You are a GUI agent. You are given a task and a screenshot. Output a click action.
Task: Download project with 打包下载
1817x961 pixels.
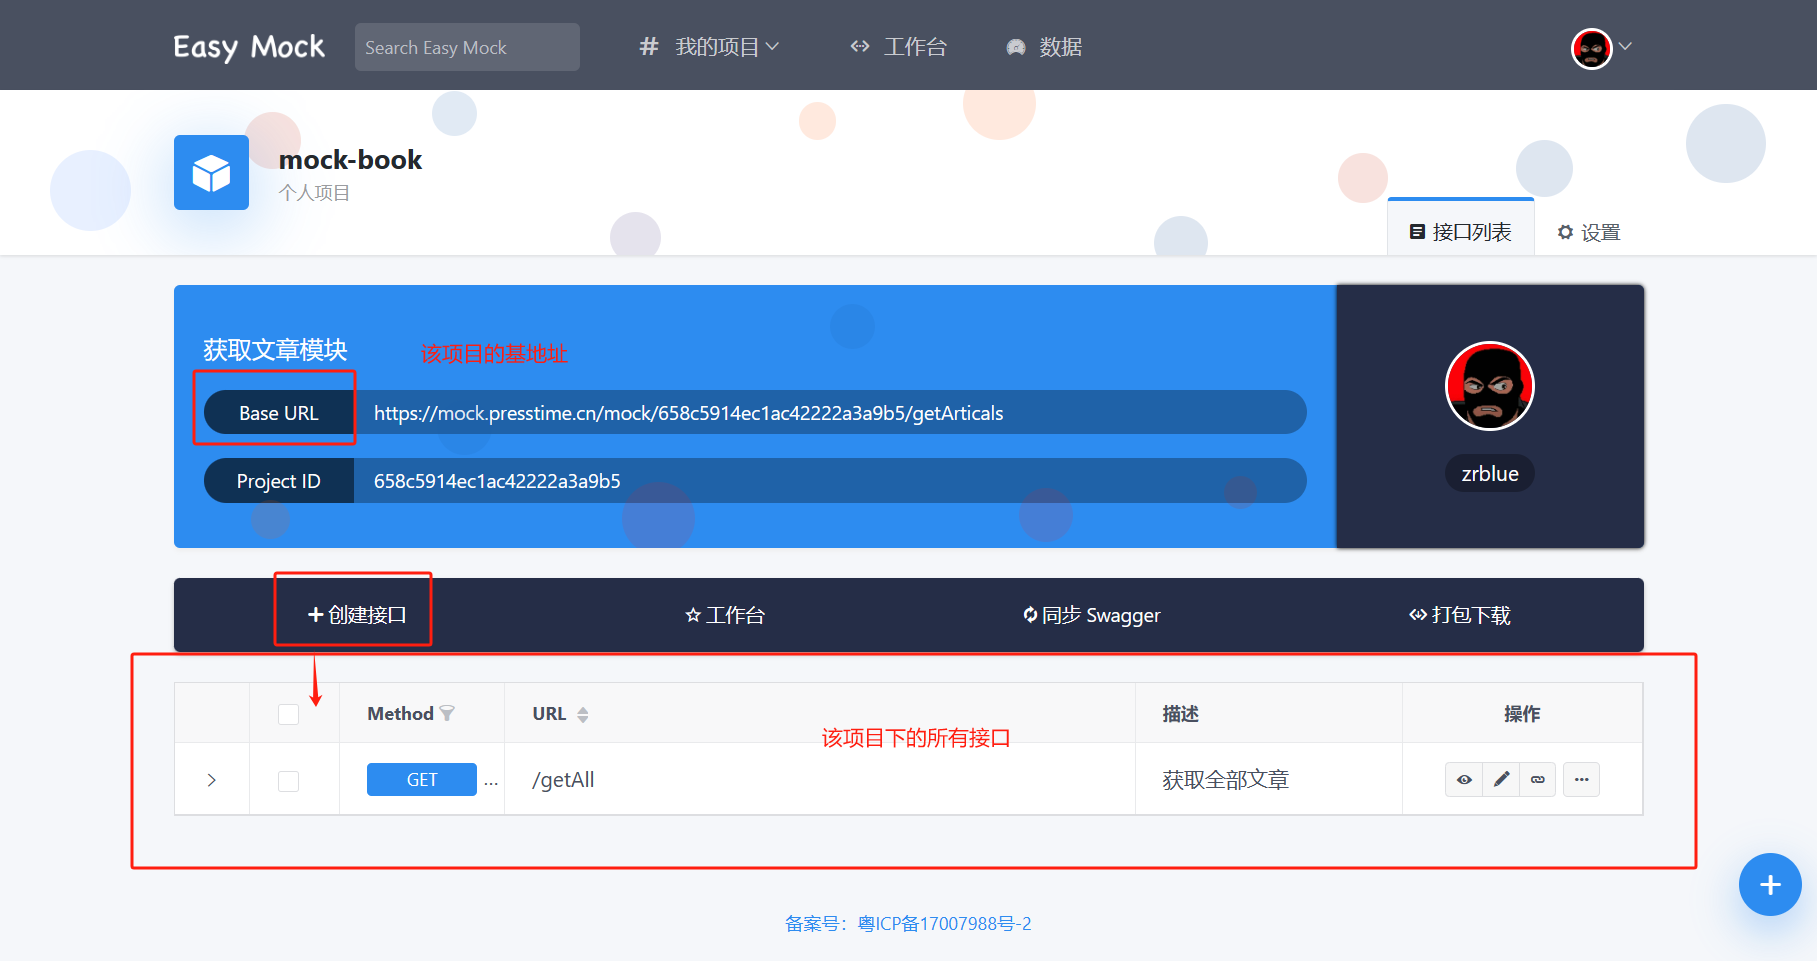pos(1459,615)
